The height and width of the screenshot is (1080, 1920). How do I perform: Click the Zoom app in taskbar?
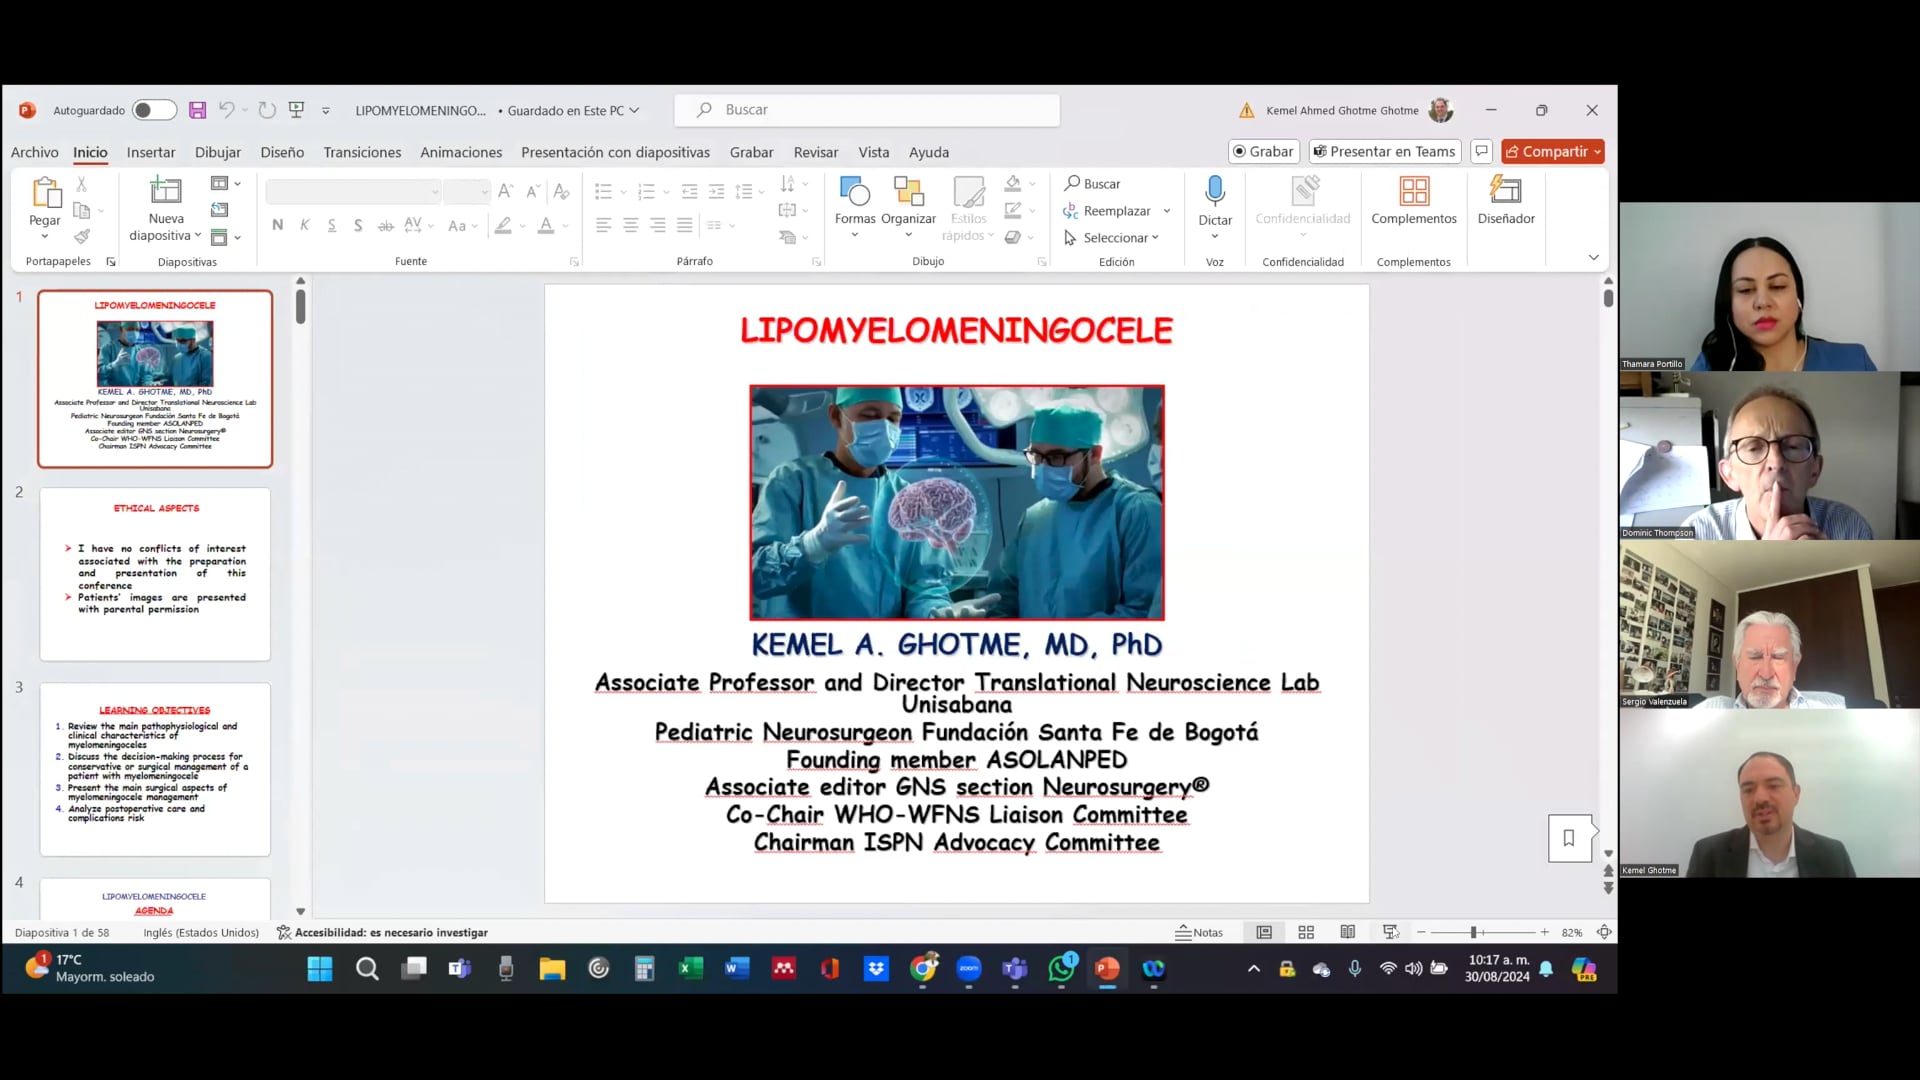969,968
